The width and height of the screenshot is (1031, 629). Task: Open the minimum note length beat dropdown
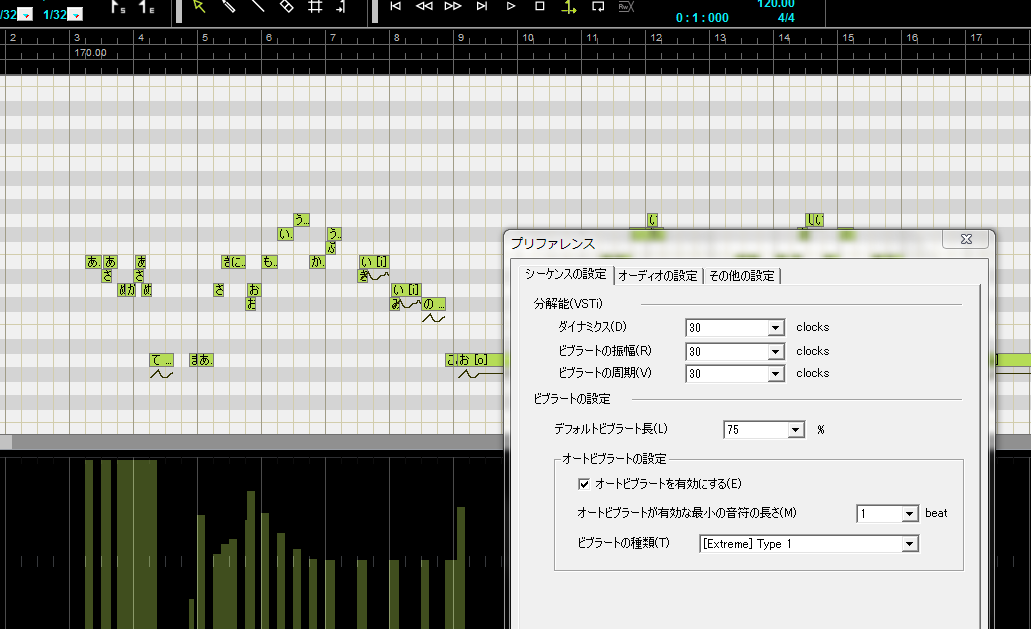pos(910,513)
